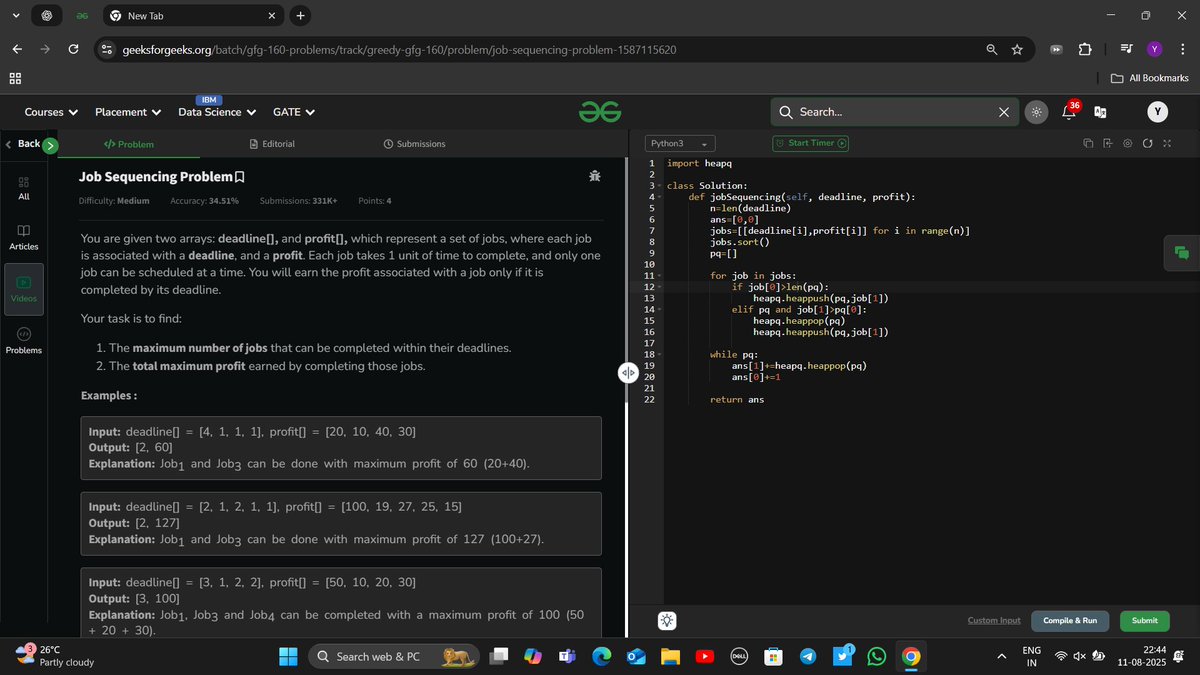
Task: Clear the search box with X
Action: click(1003, 112)
